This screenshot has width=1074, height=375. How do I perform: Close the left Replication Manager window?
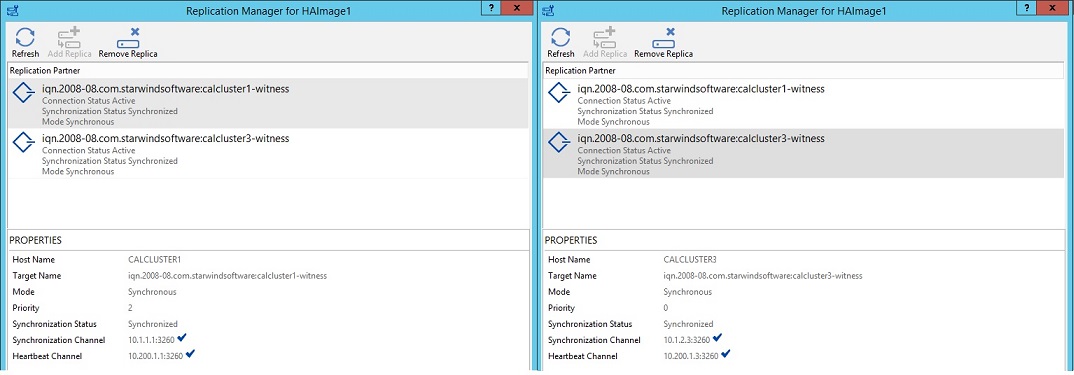point(517,8)
